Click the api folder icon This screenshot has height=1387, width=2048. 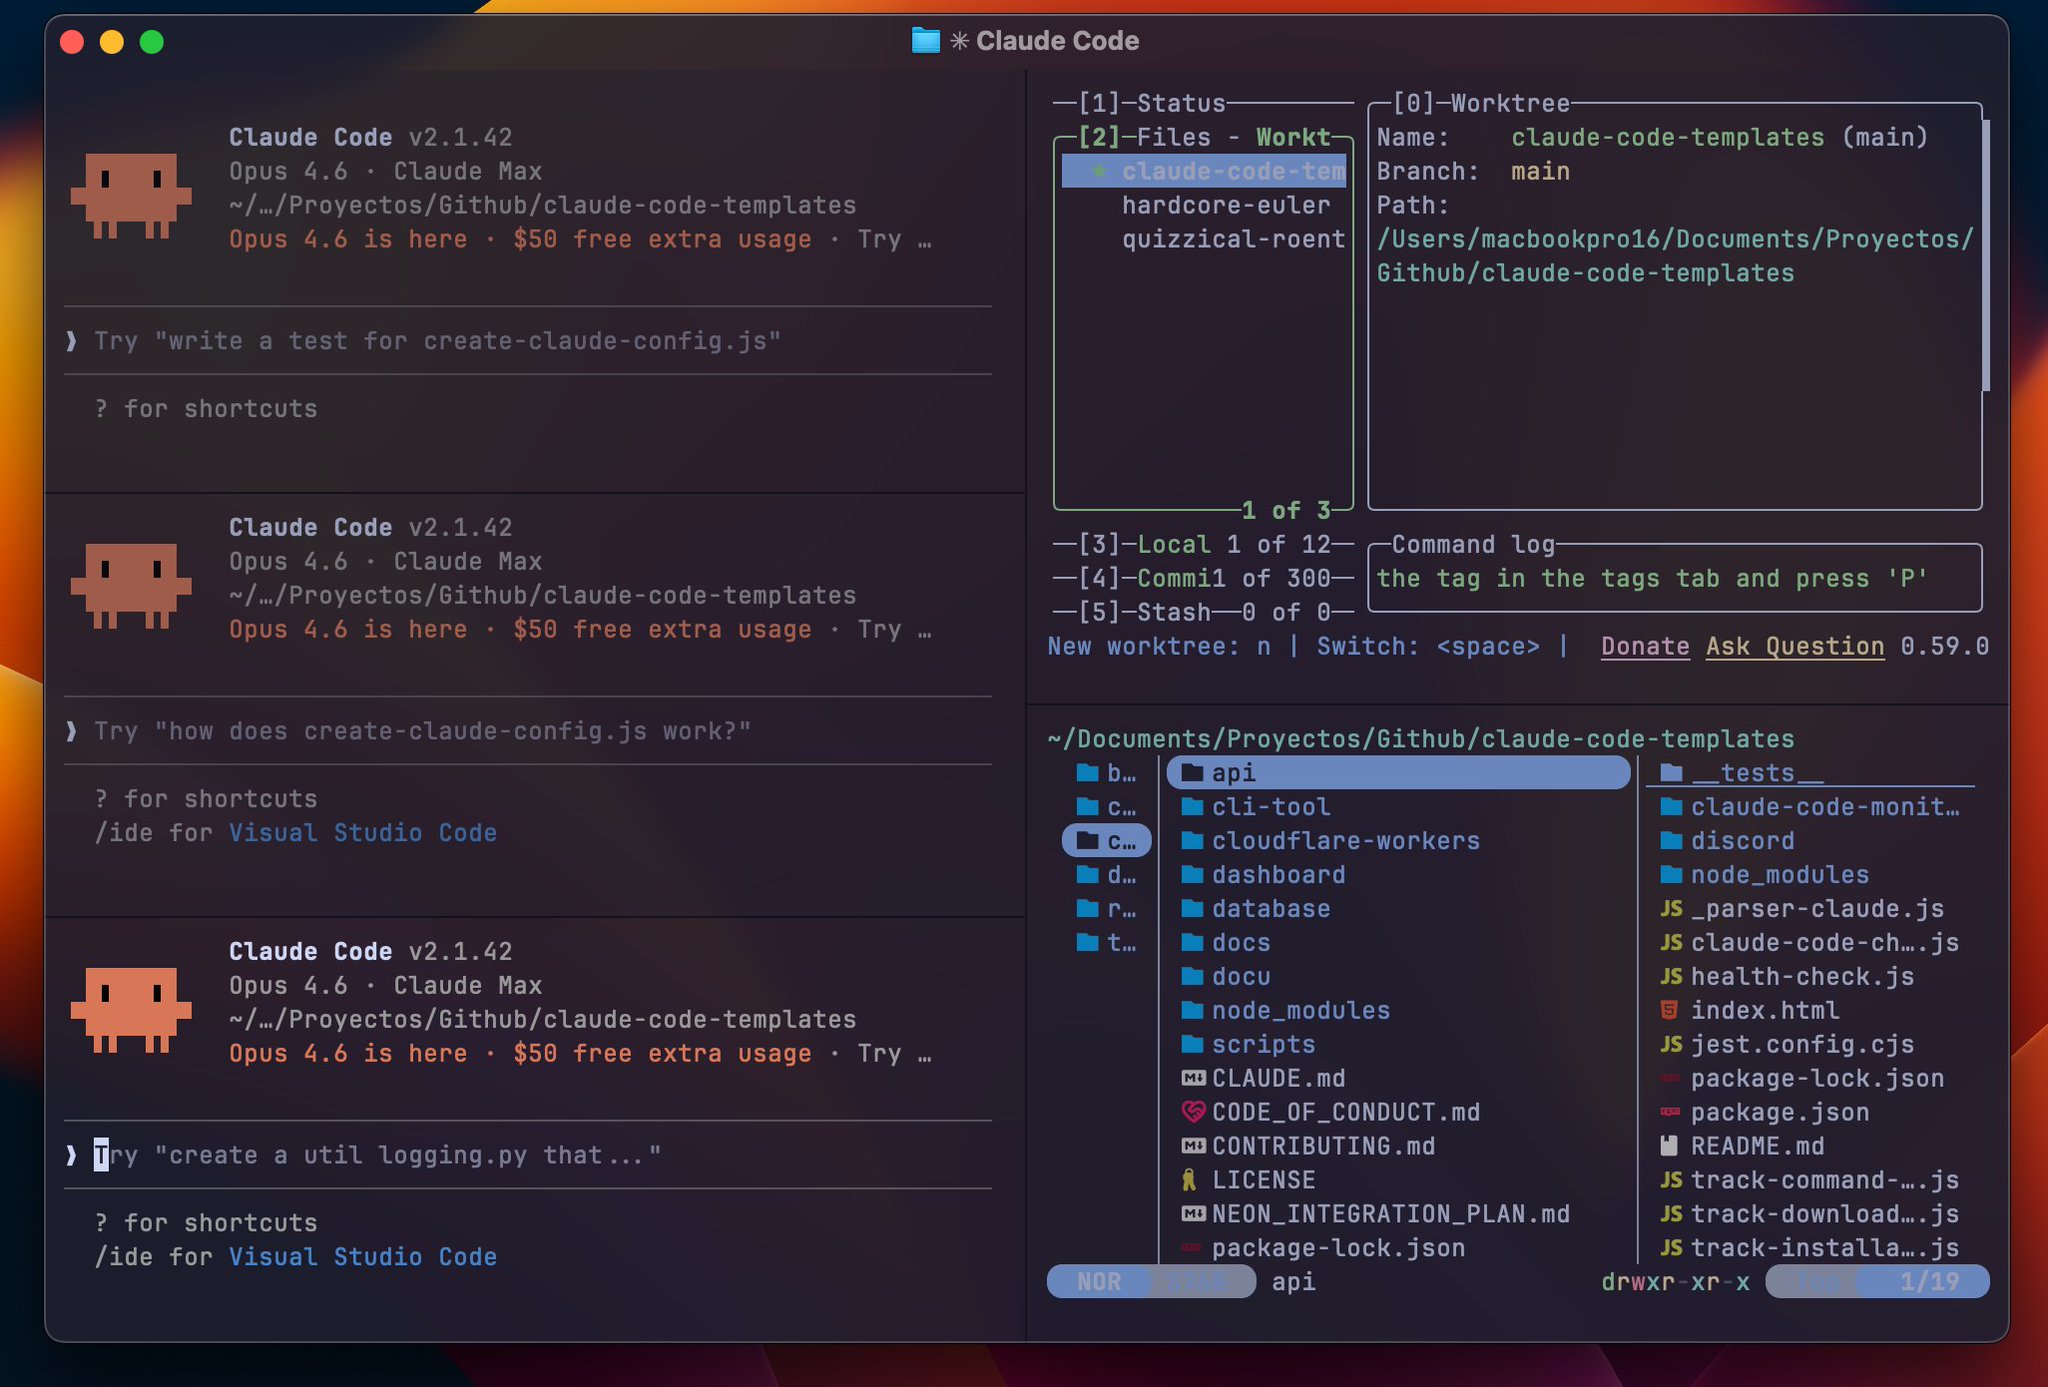pos(1191,773)
